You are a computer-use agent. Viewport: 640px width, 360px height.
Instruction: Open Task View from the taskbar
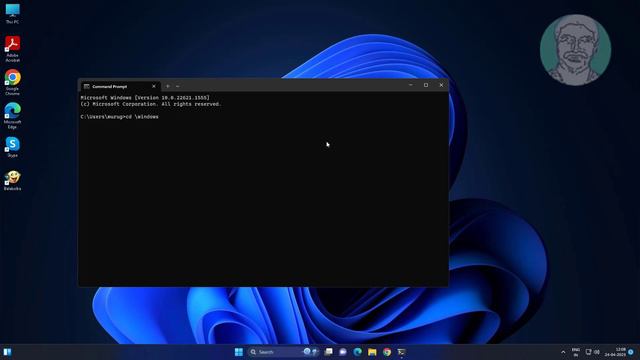[329, 352]
